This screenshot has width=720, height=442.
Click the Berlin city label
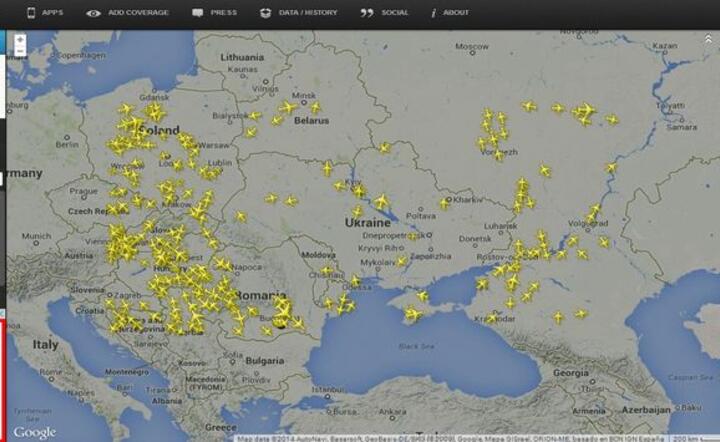(67, 145)
